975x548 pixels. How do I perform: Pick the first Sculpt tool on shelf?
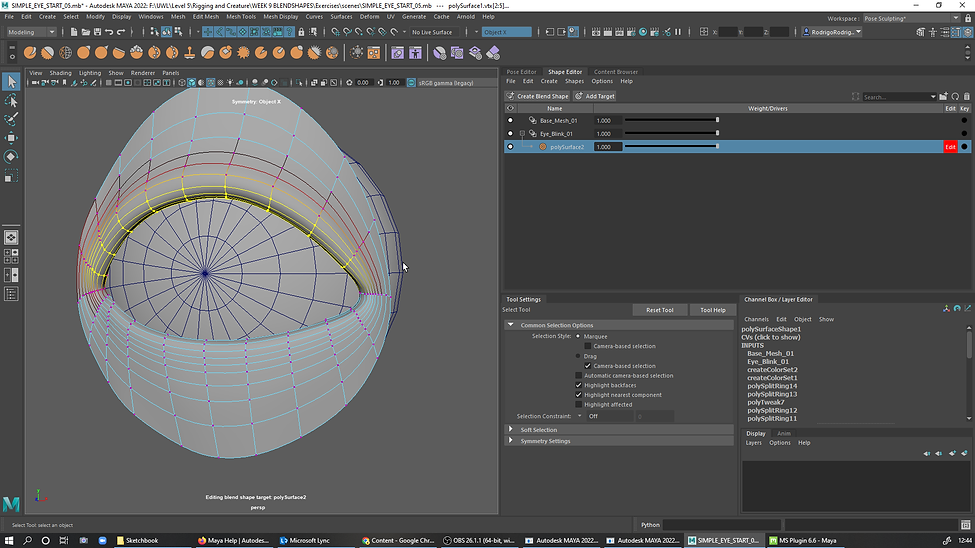coord(30,53)
